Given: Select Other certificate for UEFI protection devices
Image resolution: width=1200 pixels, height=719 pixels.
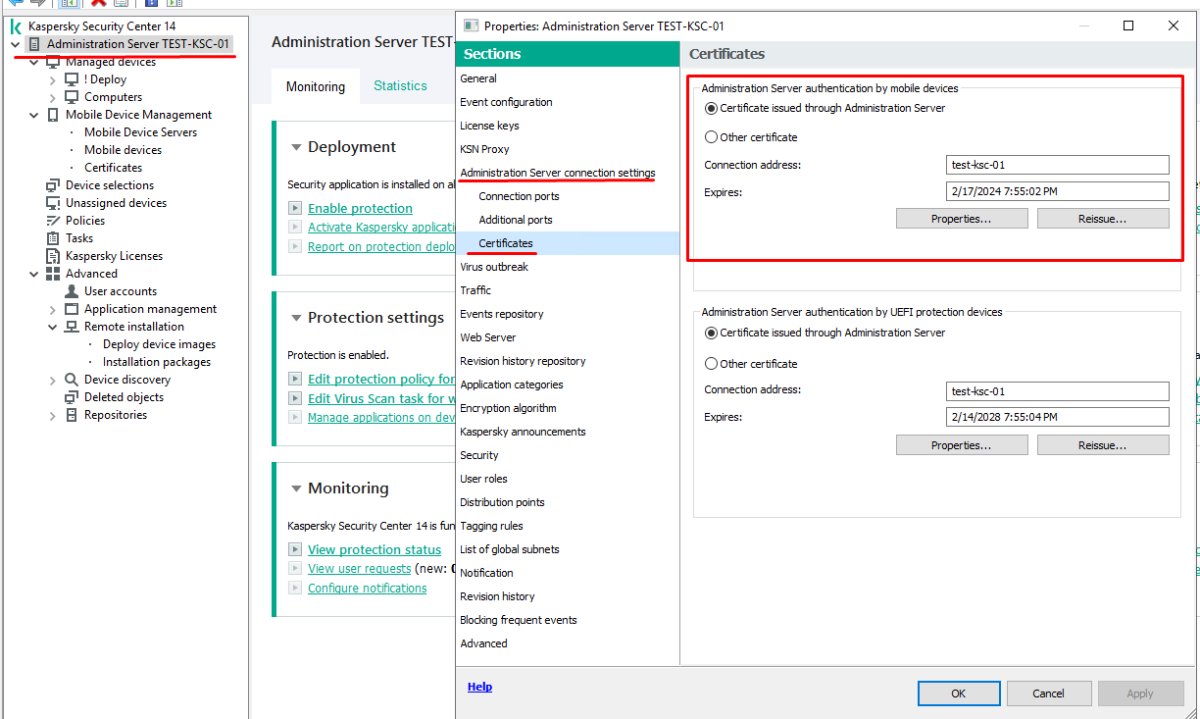Looking at the screenshot, I should (711, 364).
